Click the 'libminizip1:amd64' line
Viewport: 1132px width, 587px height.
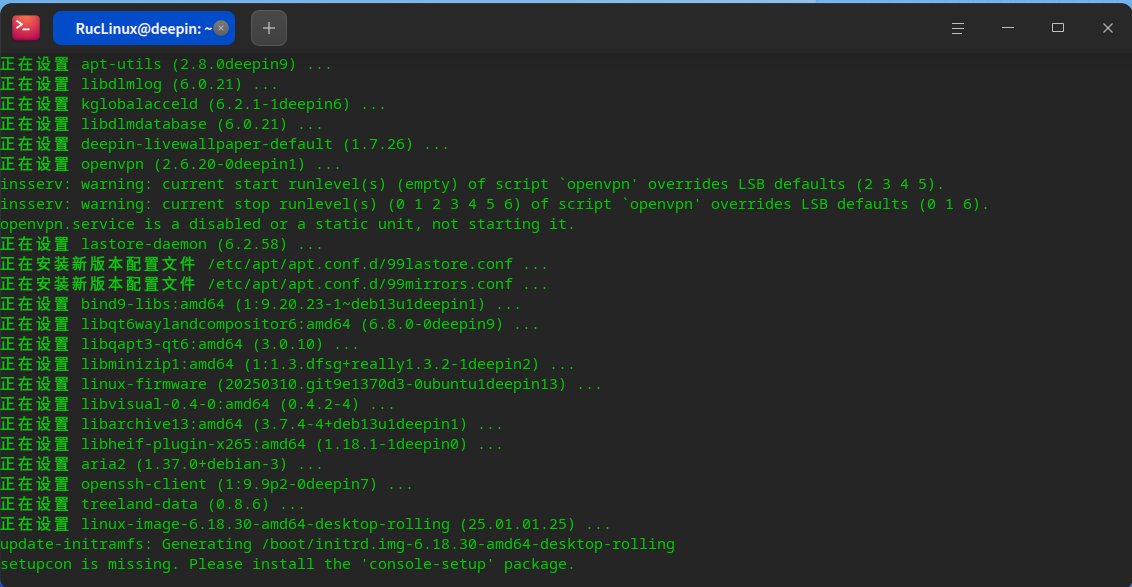(x=287, y=365)
